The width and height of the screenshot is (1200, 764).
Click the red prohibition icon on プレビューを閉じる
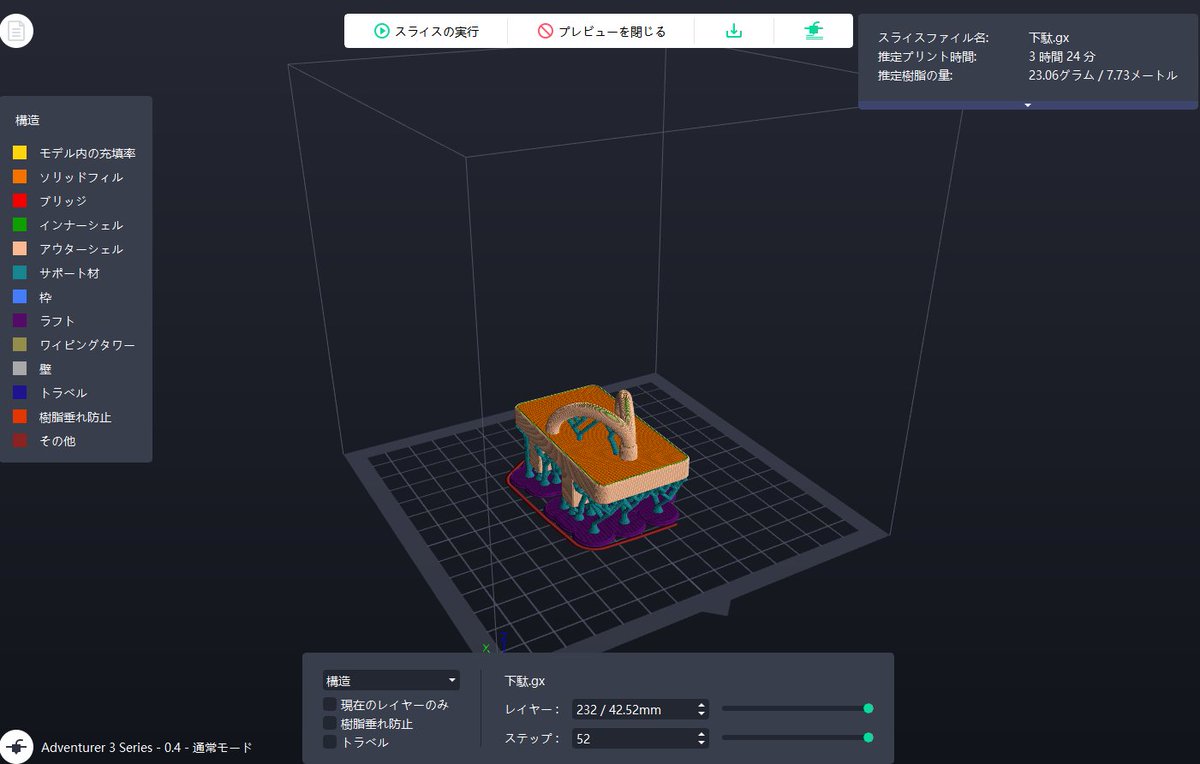(x=547, y=31)
